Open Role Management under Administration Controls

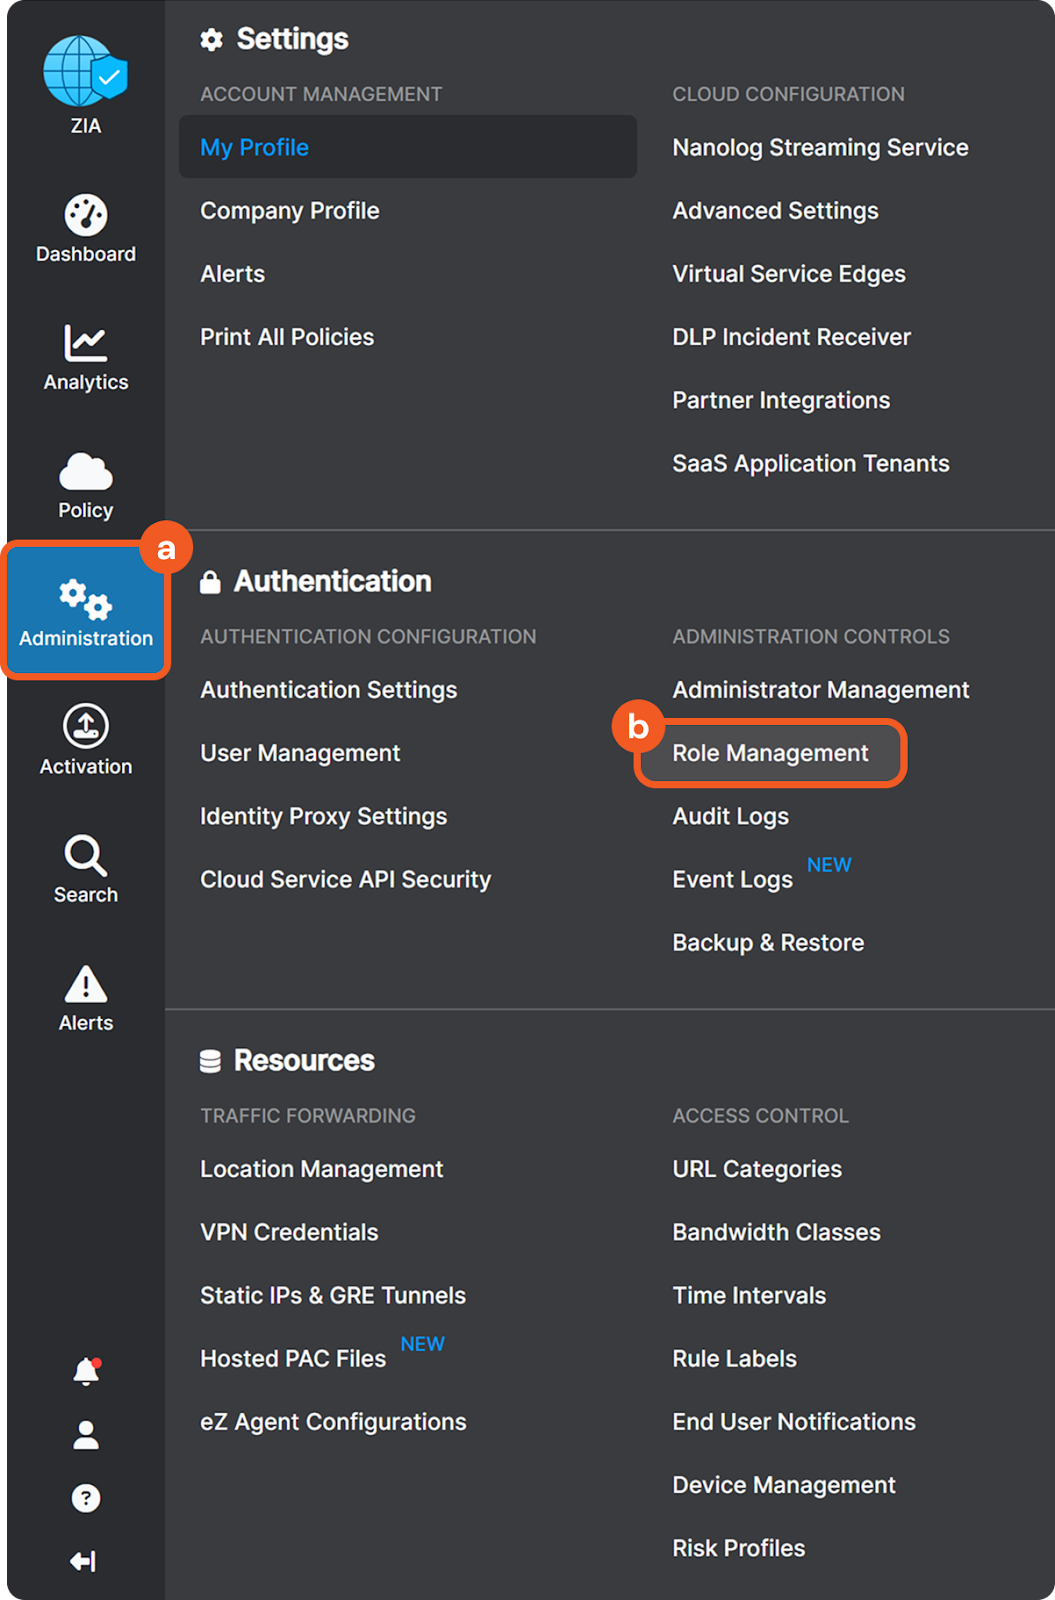pyautogui.click(x=770, y=753)
